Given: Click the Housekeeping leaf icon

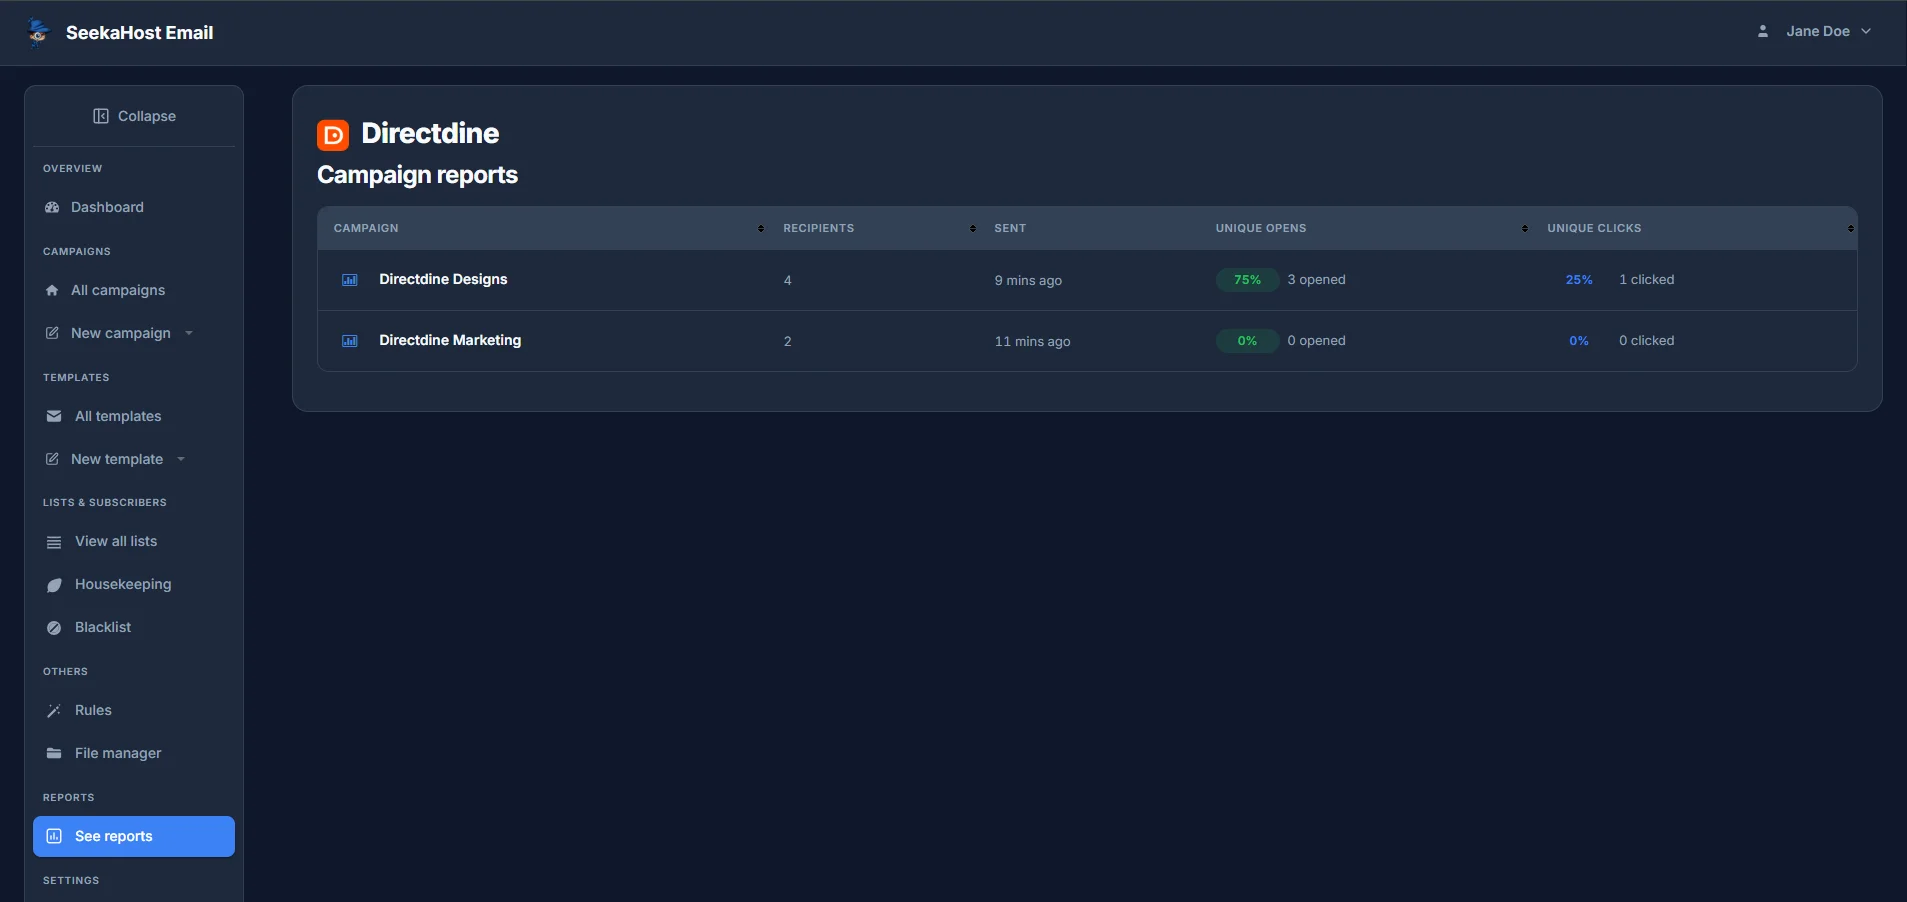Looking at the screenshot, I should pos(54,585).
